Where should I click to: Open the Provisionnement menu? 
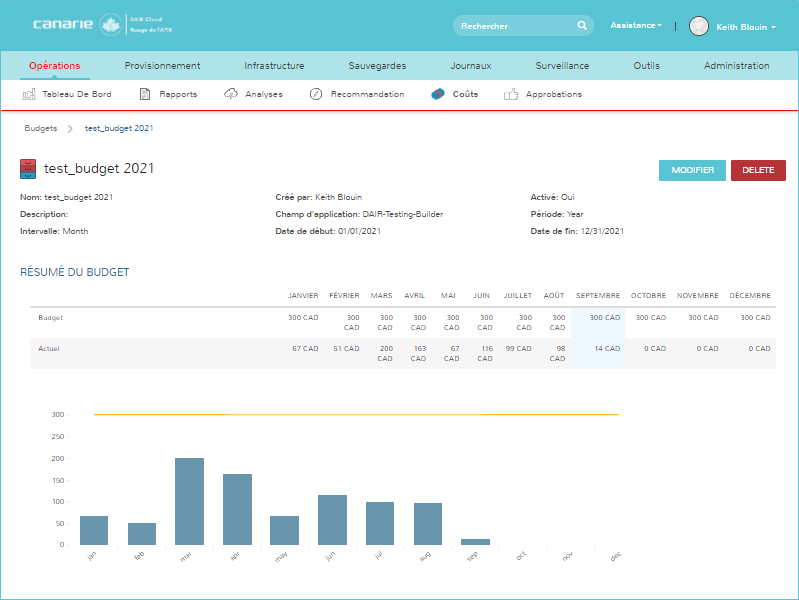pyautogui.click(x=162, y=66)
